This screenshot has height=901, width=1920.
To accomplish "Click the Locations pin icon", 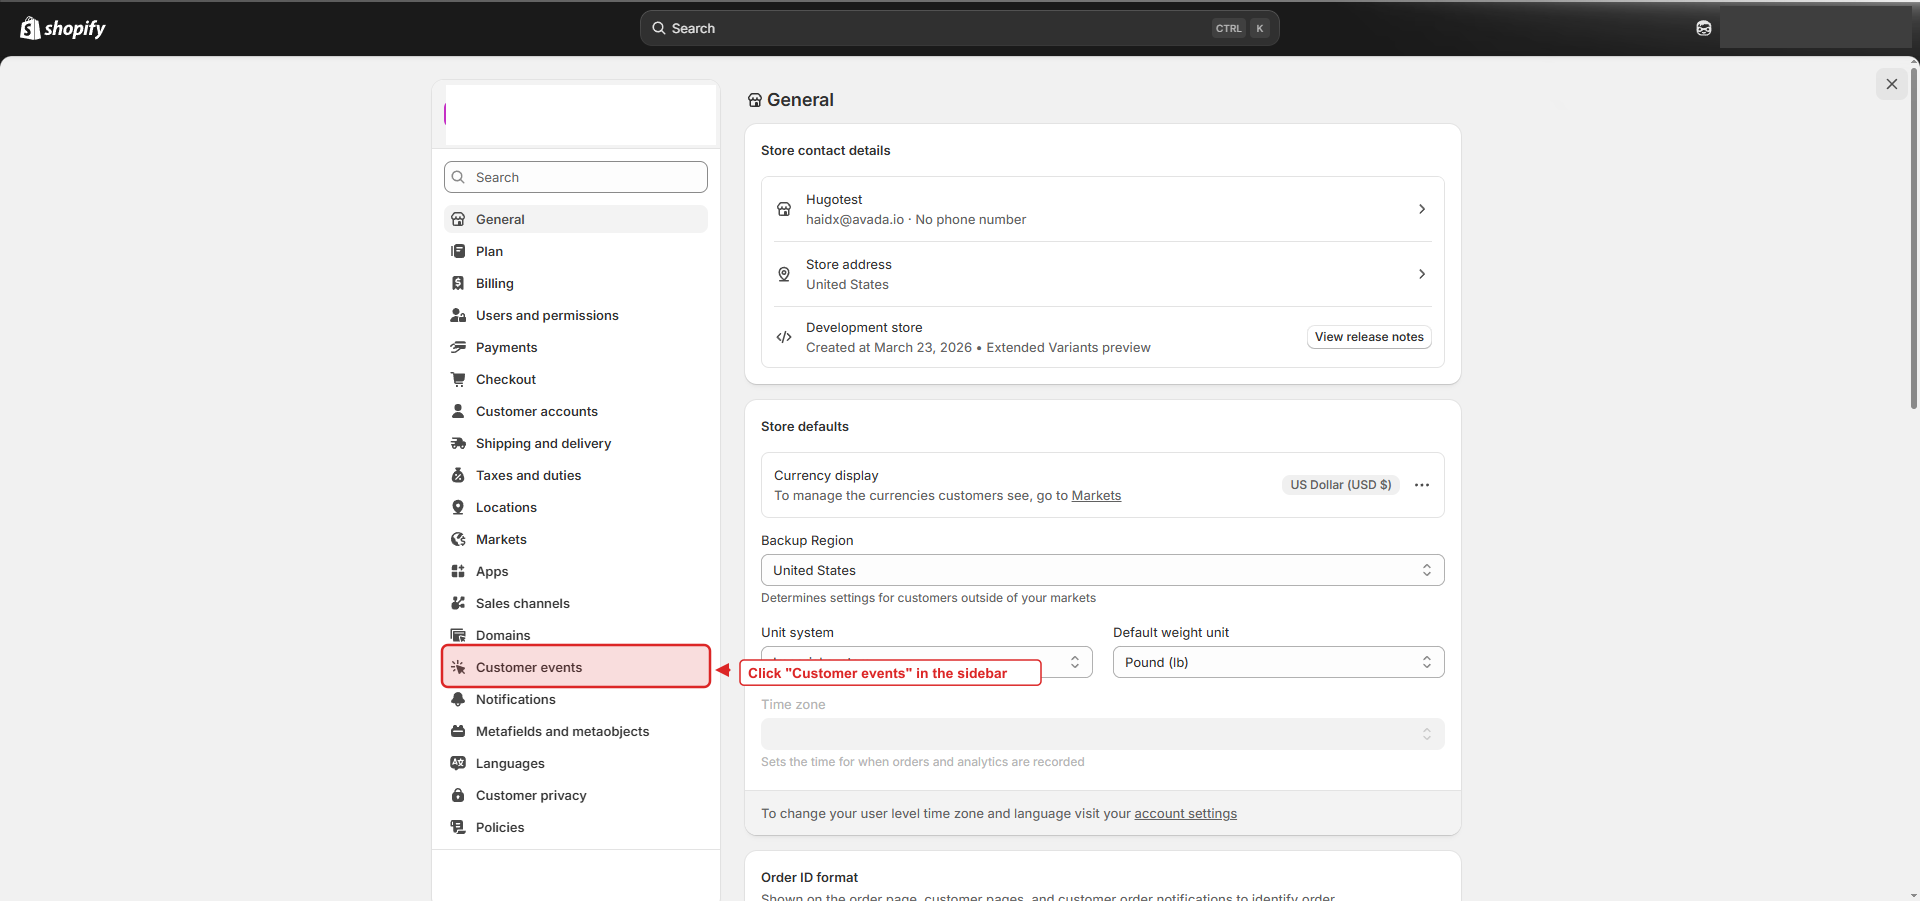I will 458,507.
